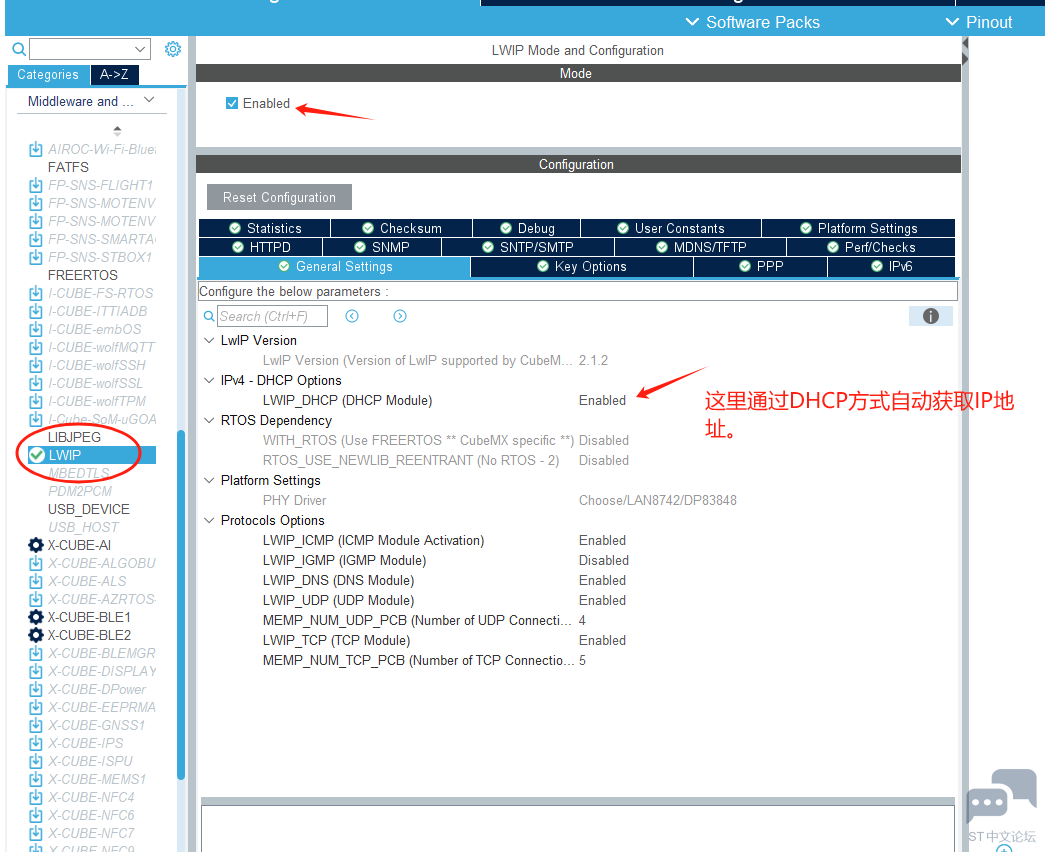Click the info icon in the parameters panel
1045x852 pixels.
click(930, 317)
